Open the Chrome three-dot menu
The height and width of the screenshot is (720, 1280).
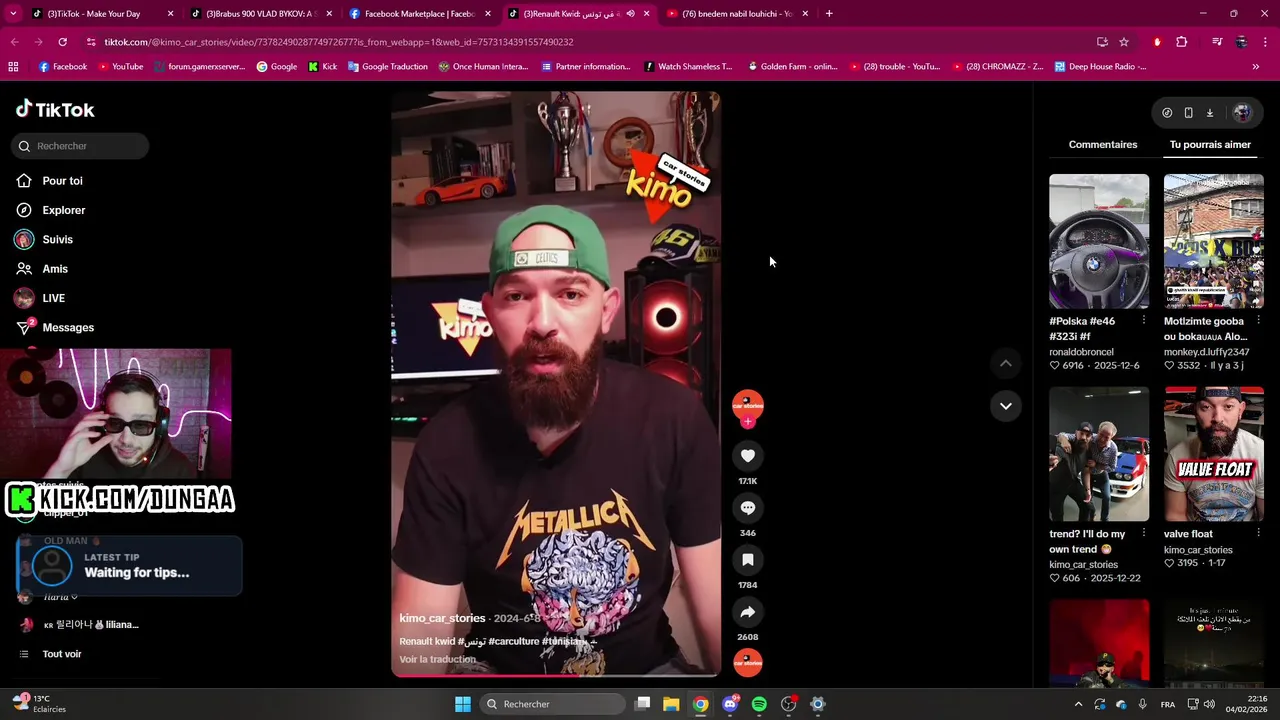pyautogui.click(x=1265, y=42)
